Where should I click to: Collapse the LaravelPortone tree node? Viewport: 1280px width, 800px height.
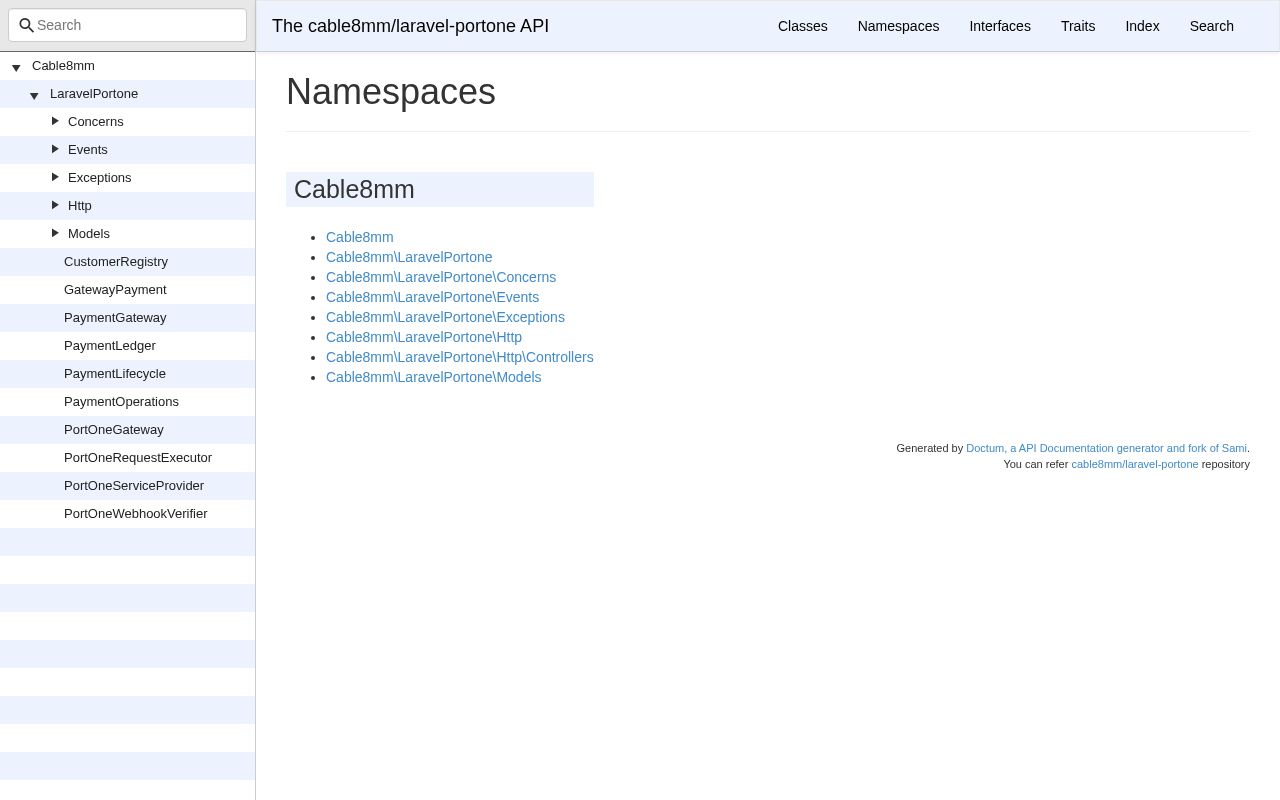34,96
